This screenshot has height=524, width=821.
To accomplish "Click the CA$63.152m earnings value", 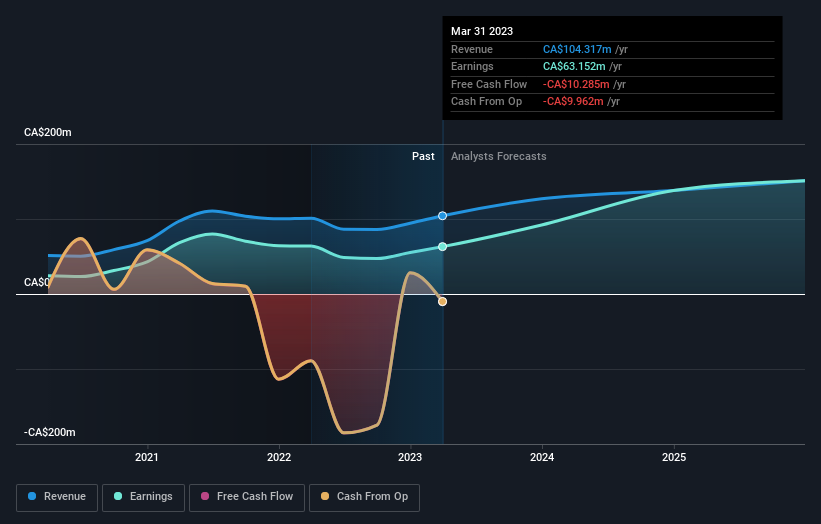I will (x=574, y=66).
